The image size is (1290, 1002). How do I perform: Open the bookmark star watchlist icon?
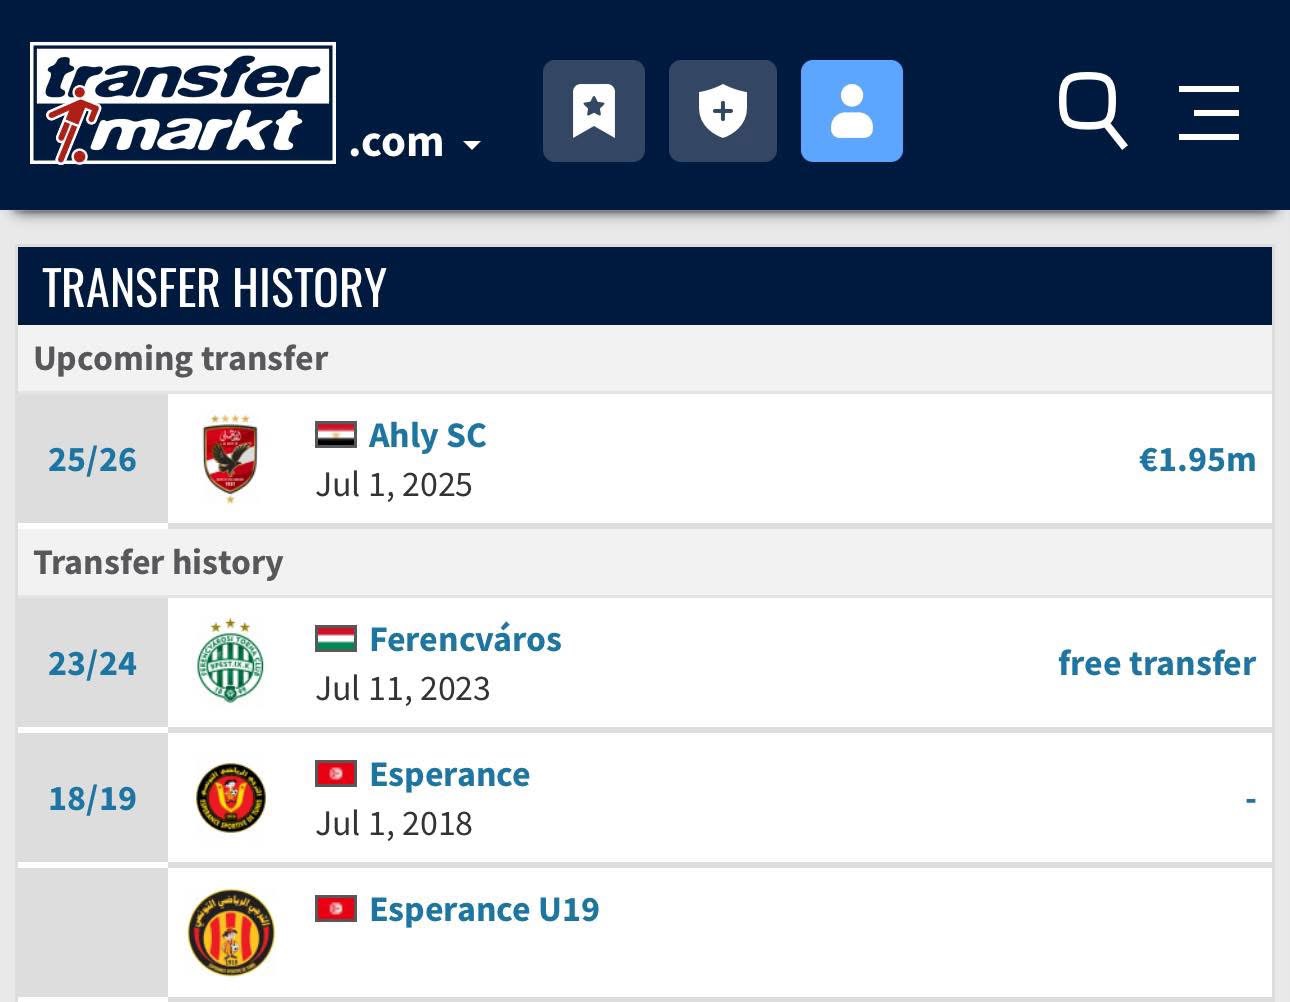click(x=594, y=111)
